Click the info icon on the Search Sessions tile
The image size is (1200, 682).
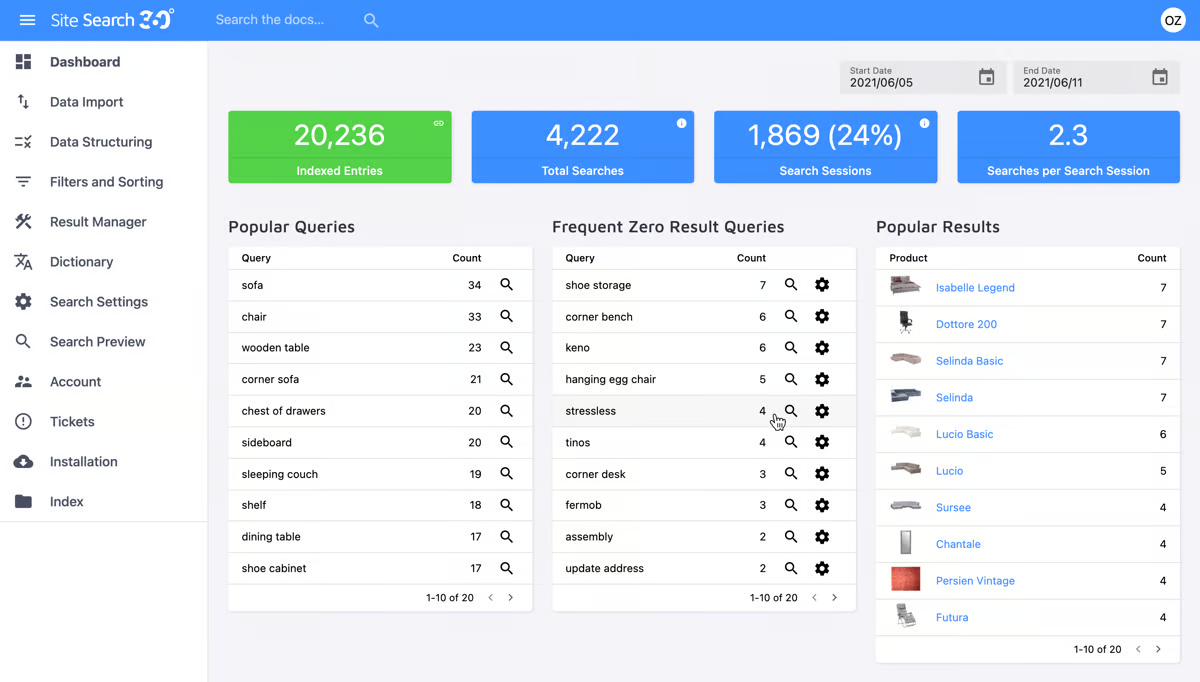point(924,124)
